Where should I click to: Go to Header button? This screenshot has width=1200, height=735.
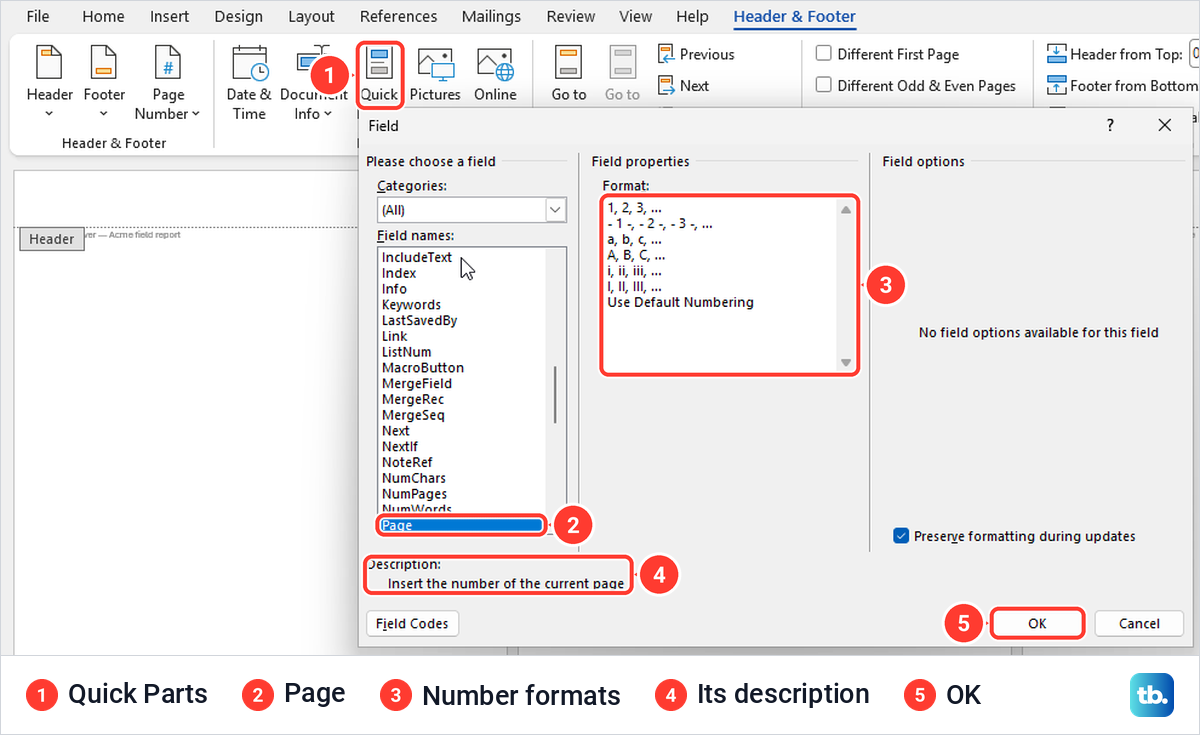(x=569, y=75)
